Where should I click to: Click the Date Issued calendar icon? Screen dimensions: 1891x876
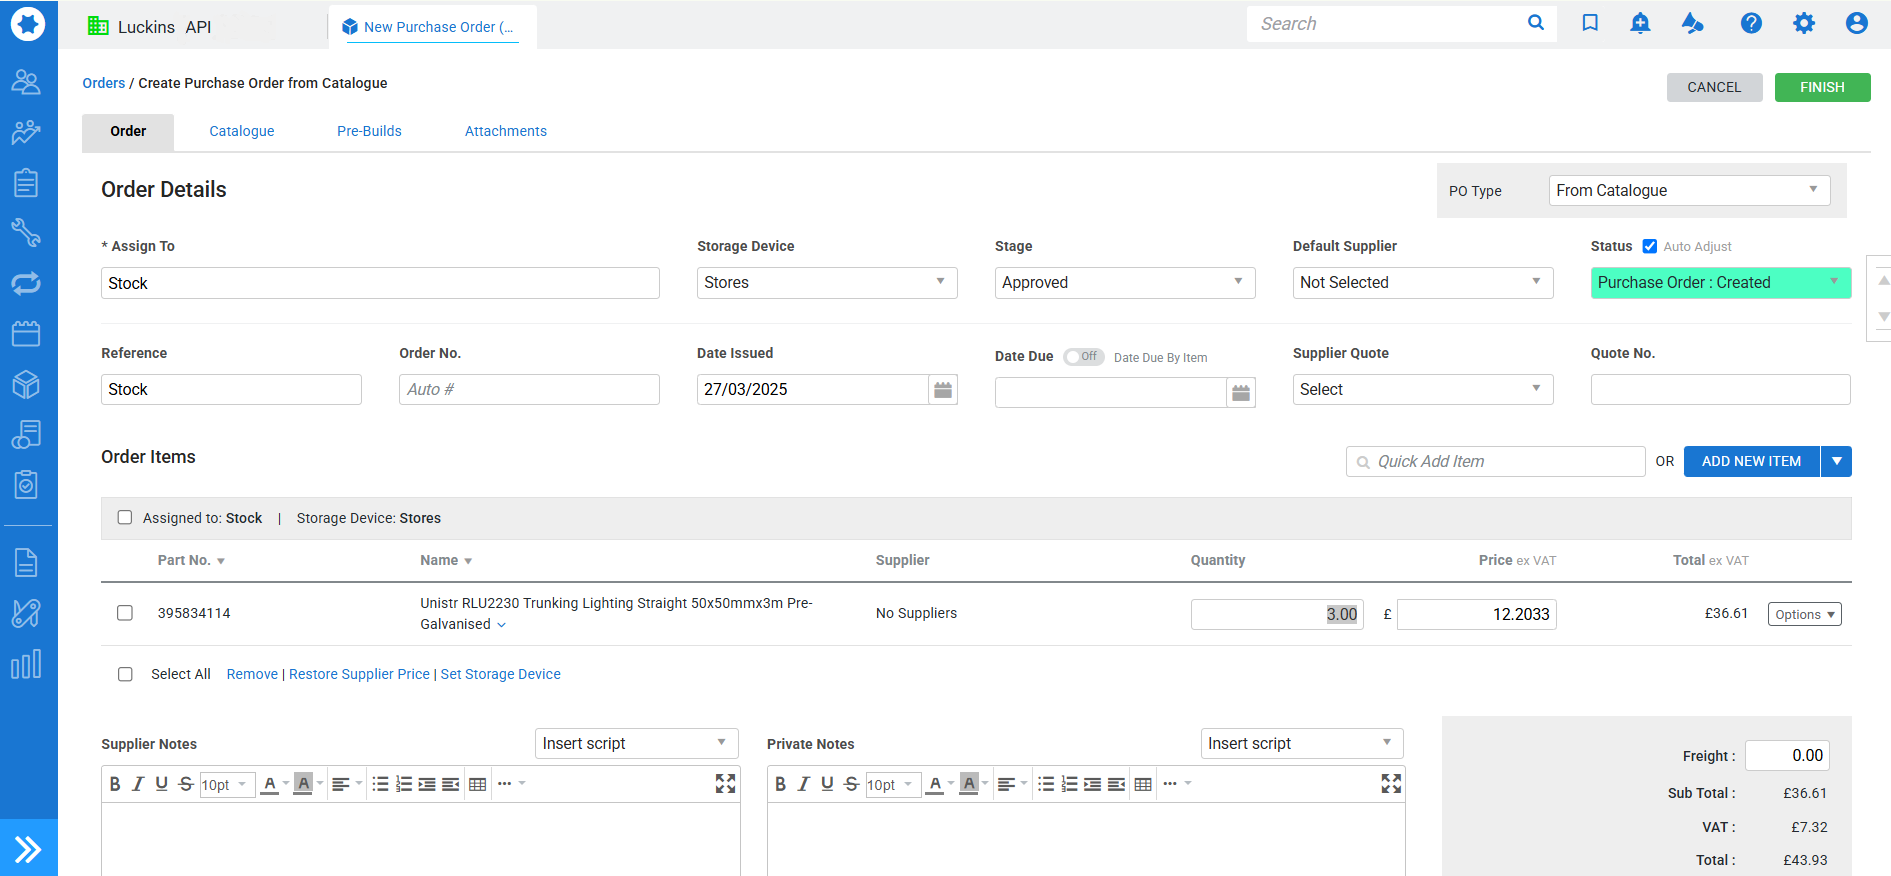942,390
